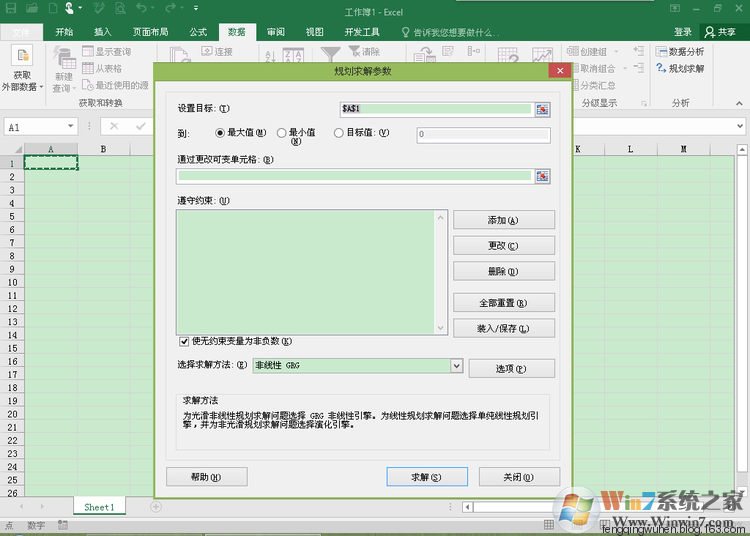Click the 求解 button
The image size is (750, 536).
click(x=427, y=477)
